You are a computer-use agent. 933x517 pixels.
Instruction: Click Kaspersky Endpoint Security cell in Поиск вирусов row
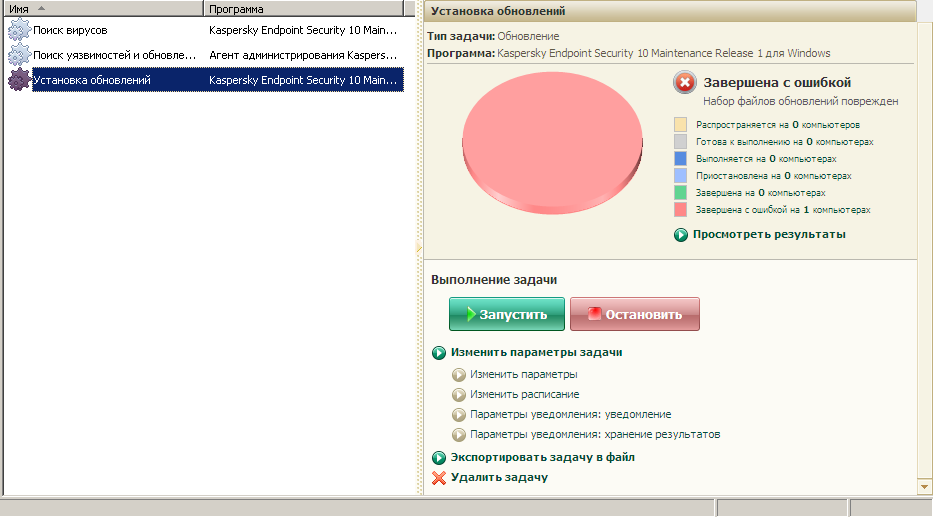[303, 30]
